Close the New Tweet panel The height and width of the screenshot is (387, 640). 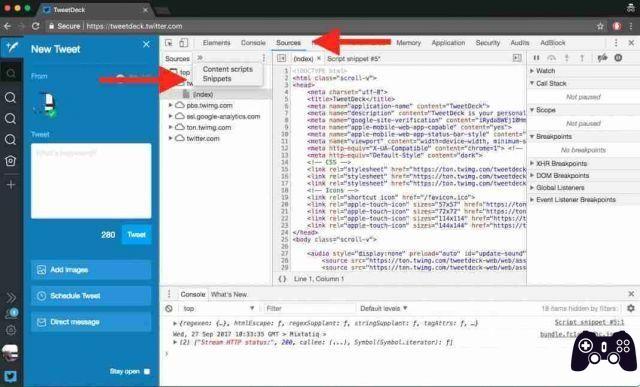[x=147, y=44]
